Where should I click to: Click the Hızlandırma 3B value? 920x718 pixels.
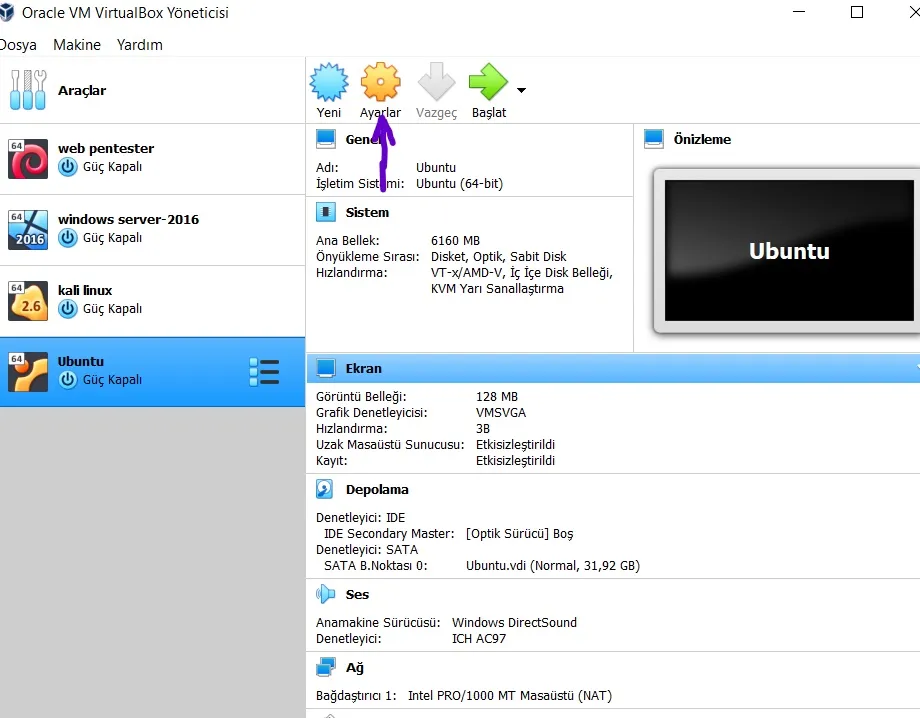point(483,429)
